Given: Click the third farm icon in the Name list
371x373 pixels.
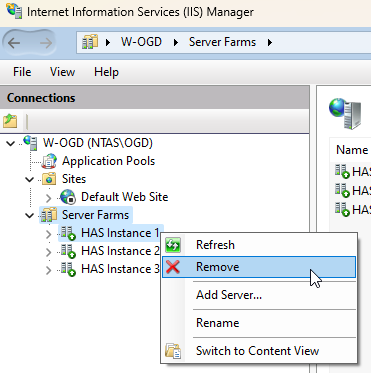Looking at the screenshot, I should (x=342, y=209).
